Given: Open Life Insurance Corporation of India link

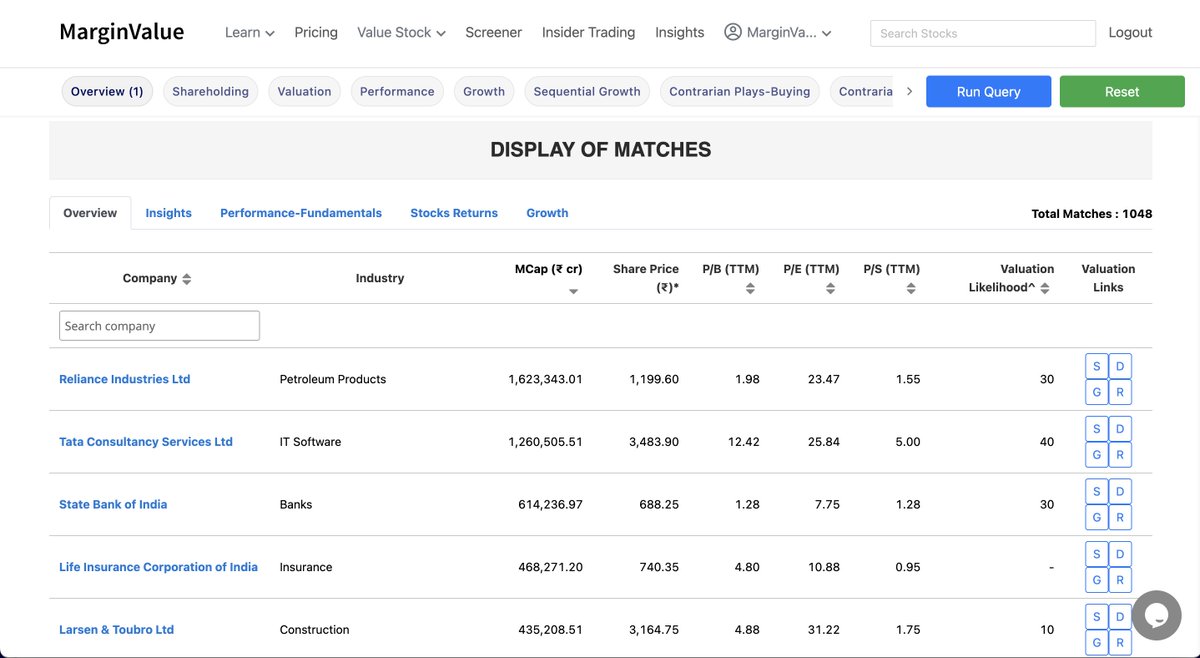Looking at the screenshot, I should tap(158, 567).
